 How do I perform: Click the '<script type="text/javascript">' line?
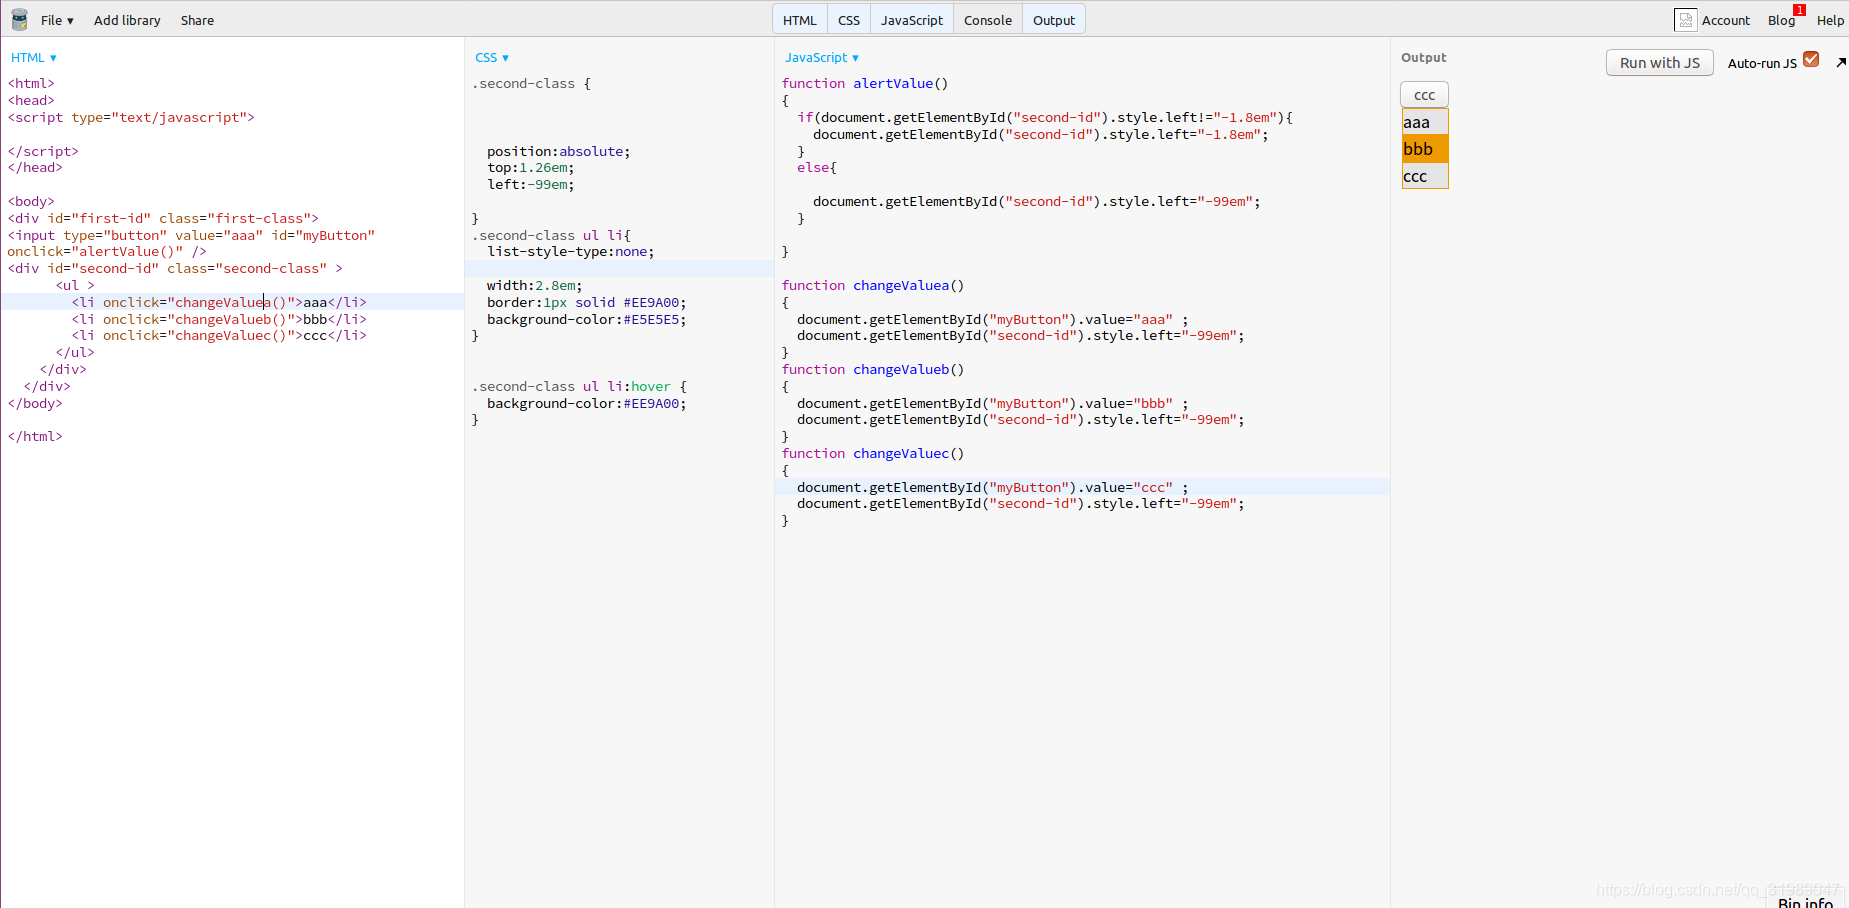pyautogui.click(x=131, y=118)
